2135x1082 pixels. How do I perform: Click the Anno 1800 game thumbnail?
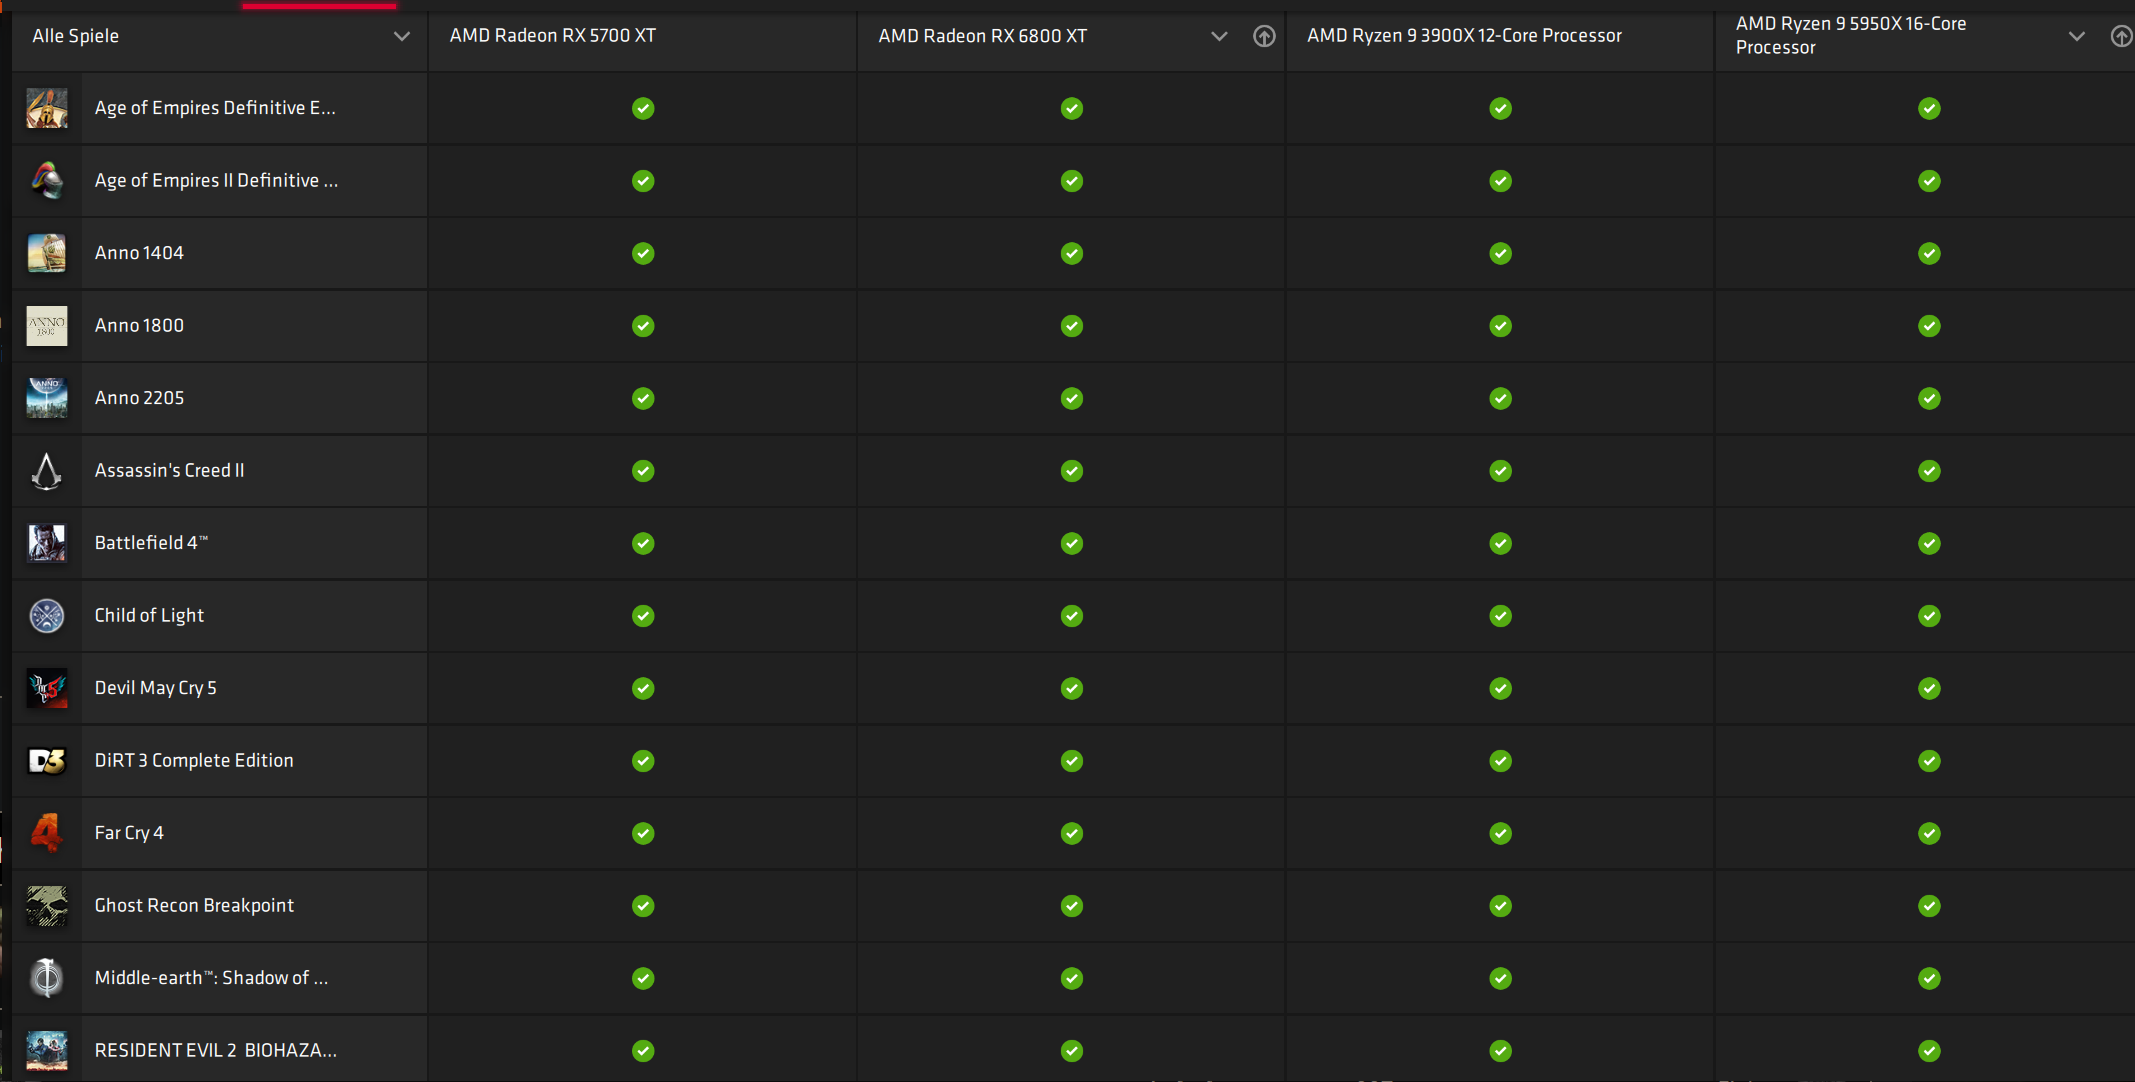pyautogui.click(x=47, y=326)
